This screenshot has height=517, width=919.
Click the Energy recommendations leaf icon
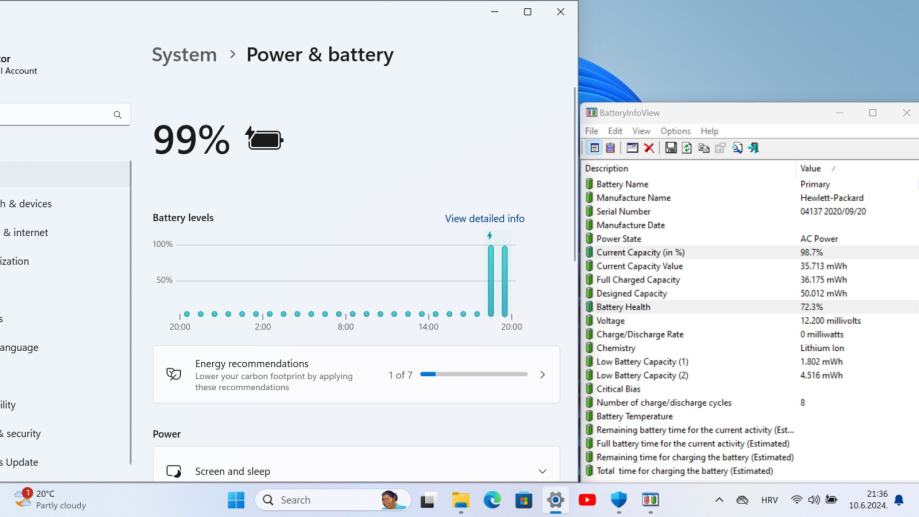(173, 374)
